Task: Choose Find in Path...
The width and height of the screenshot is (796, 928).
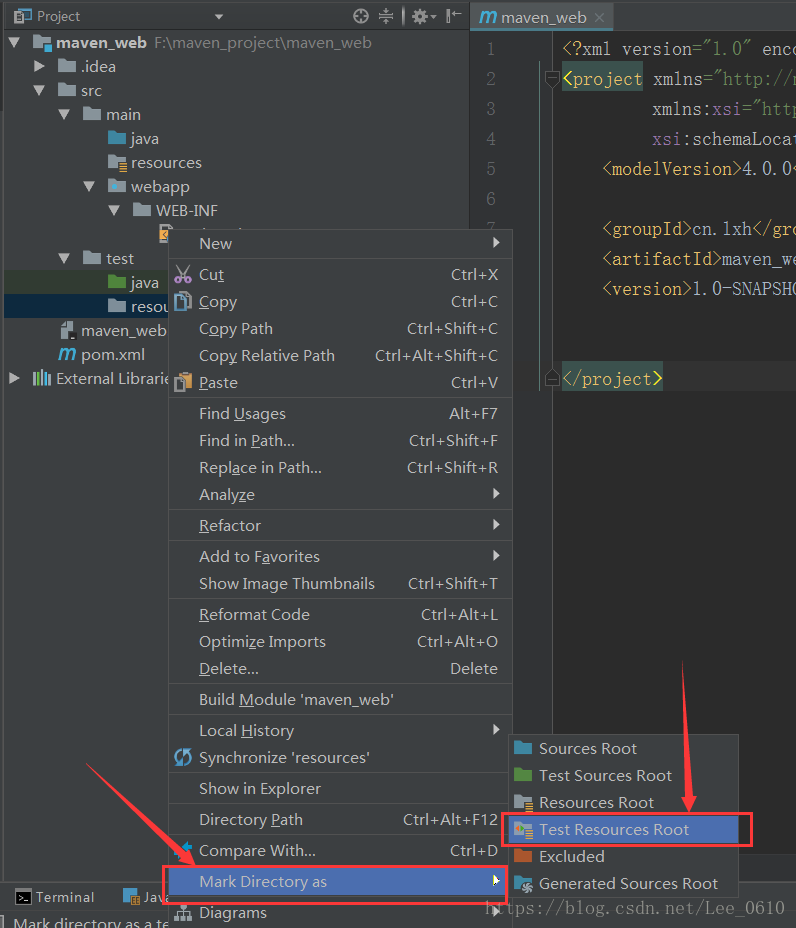Action: pyautogui.click(x=340, y=441)
